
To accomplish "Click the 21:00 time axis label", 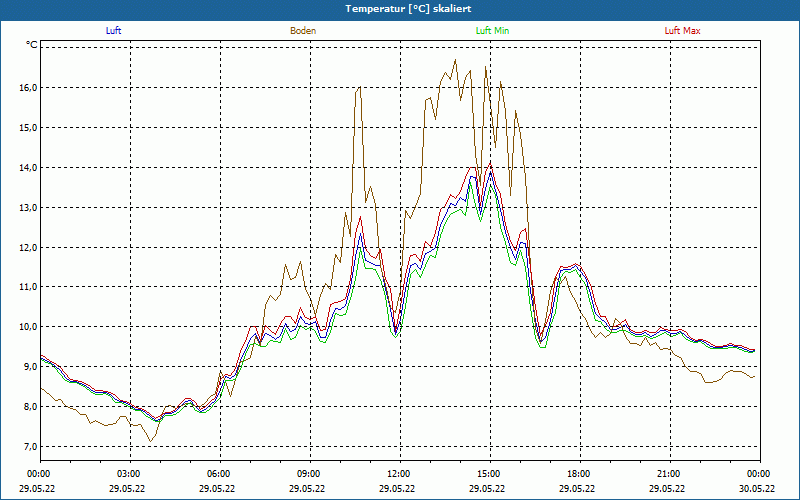I will click(670, 474).
